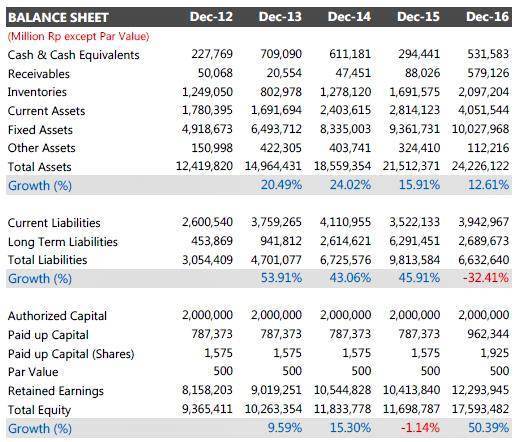Click the negative liabilities growth -32.41%
The height and width of the screenshot is (442, 514).
[486, 278]
